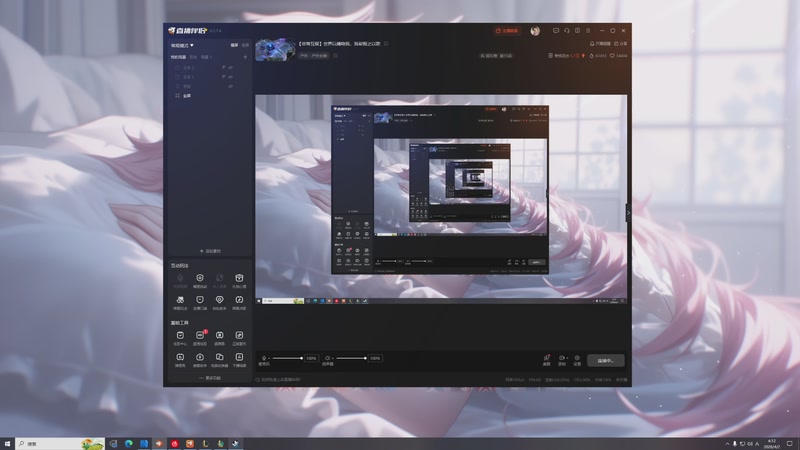
Task: Edit the live room title icon
Action: [386, 44]
